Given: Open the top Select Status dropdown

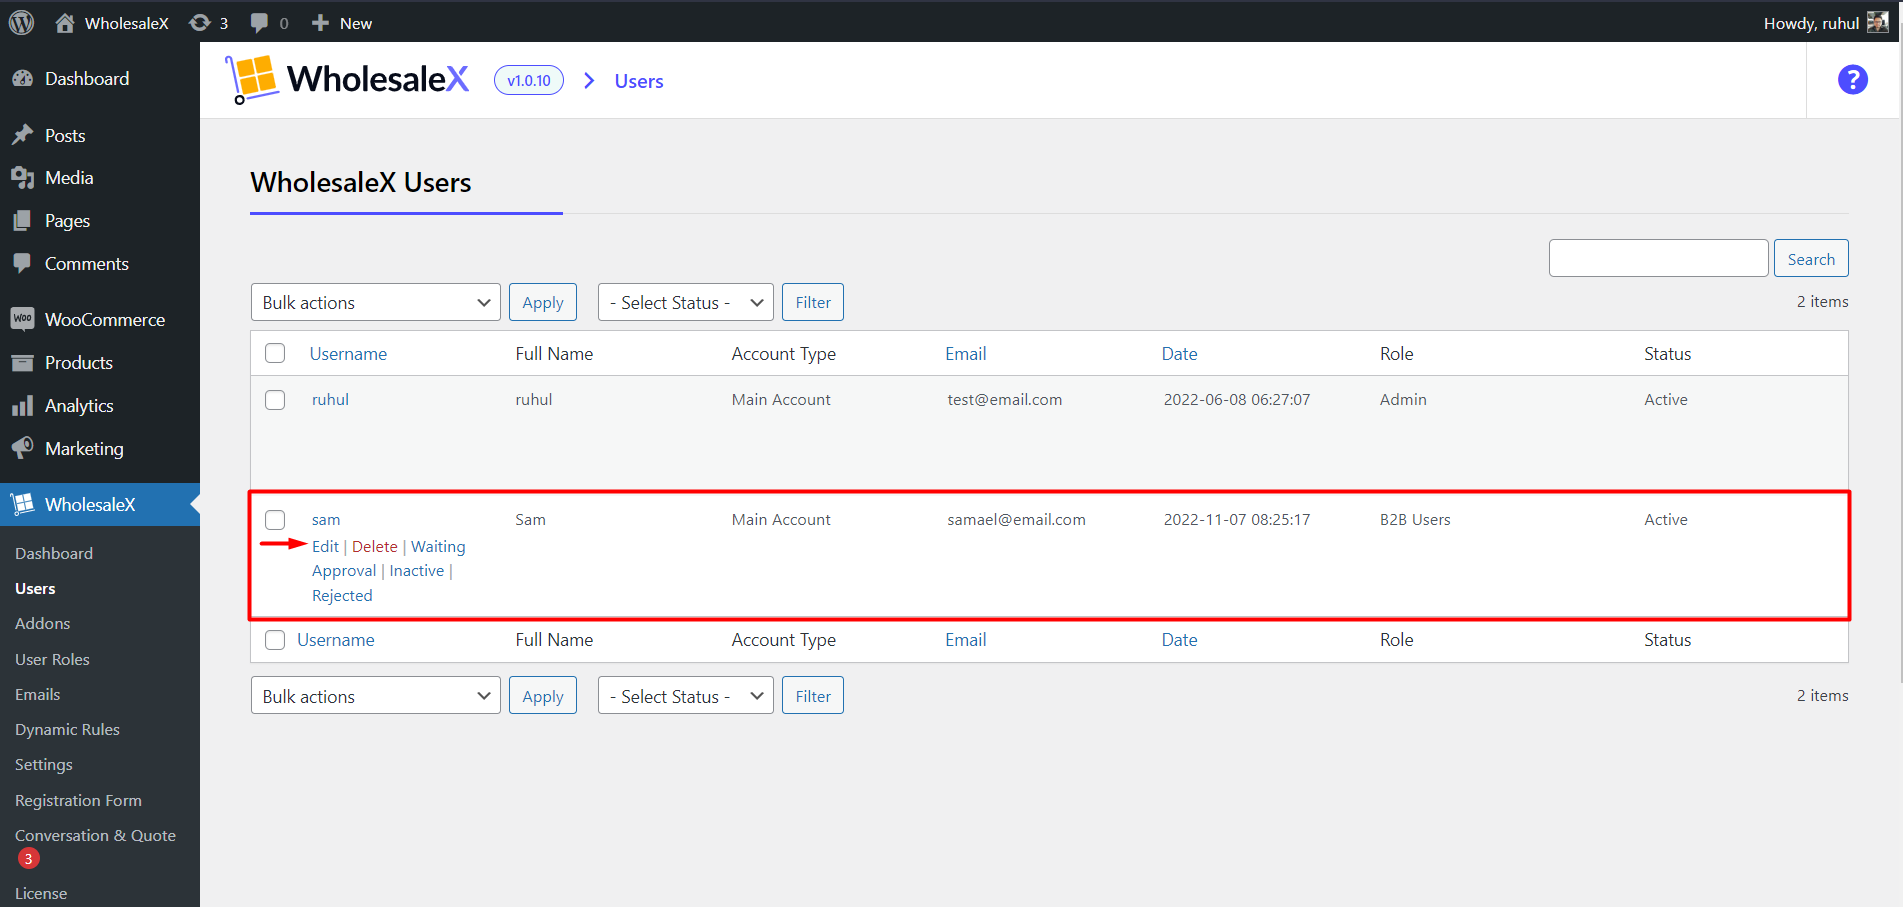Looking at the screenshot, I should [685, 302].
